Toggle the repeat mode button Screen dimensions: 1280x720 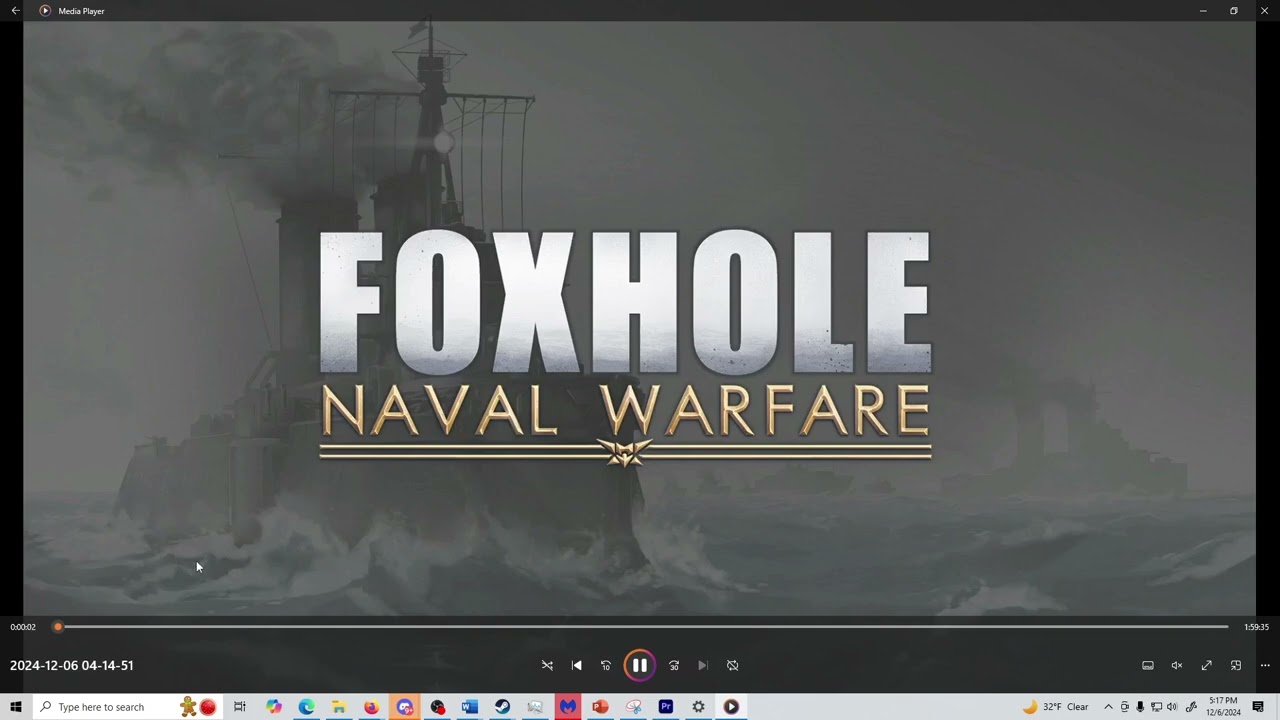coord(732,665)
